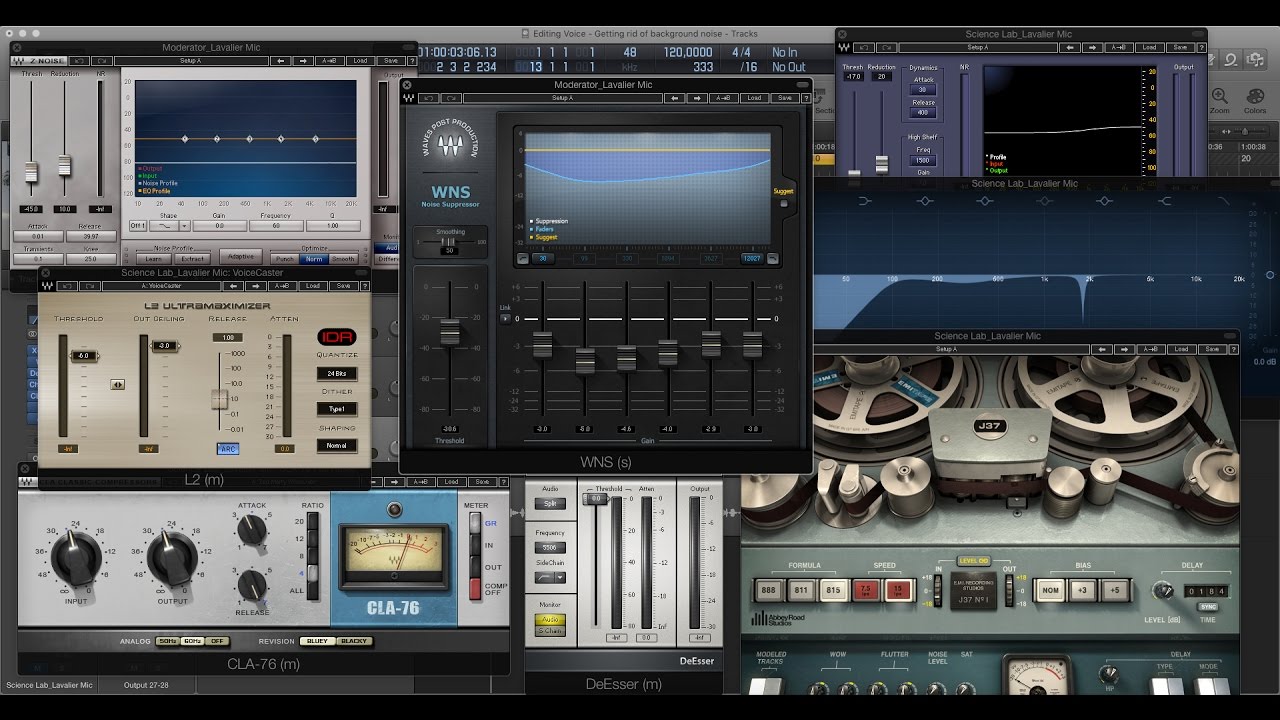Set CLA-76 analog hum to 50Hz
This screenshot has width=1280, height=720.
pyautogui.click(x=167, y=641)
